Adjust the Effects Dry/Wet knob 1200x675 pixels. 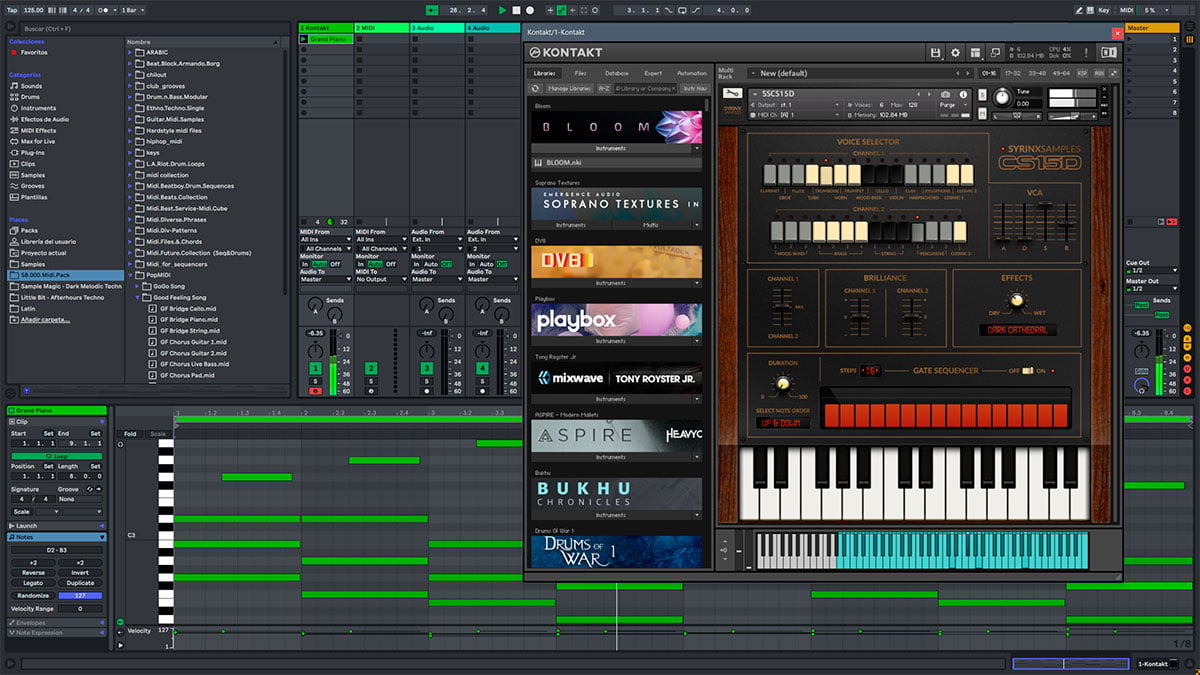[x=1016, y=300]
